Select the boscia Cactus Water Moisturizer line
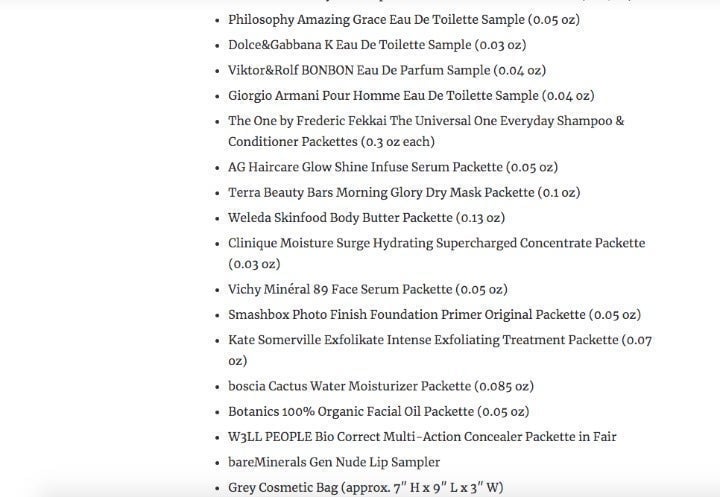This screenshot has width=720, height=497. point(381,386)
